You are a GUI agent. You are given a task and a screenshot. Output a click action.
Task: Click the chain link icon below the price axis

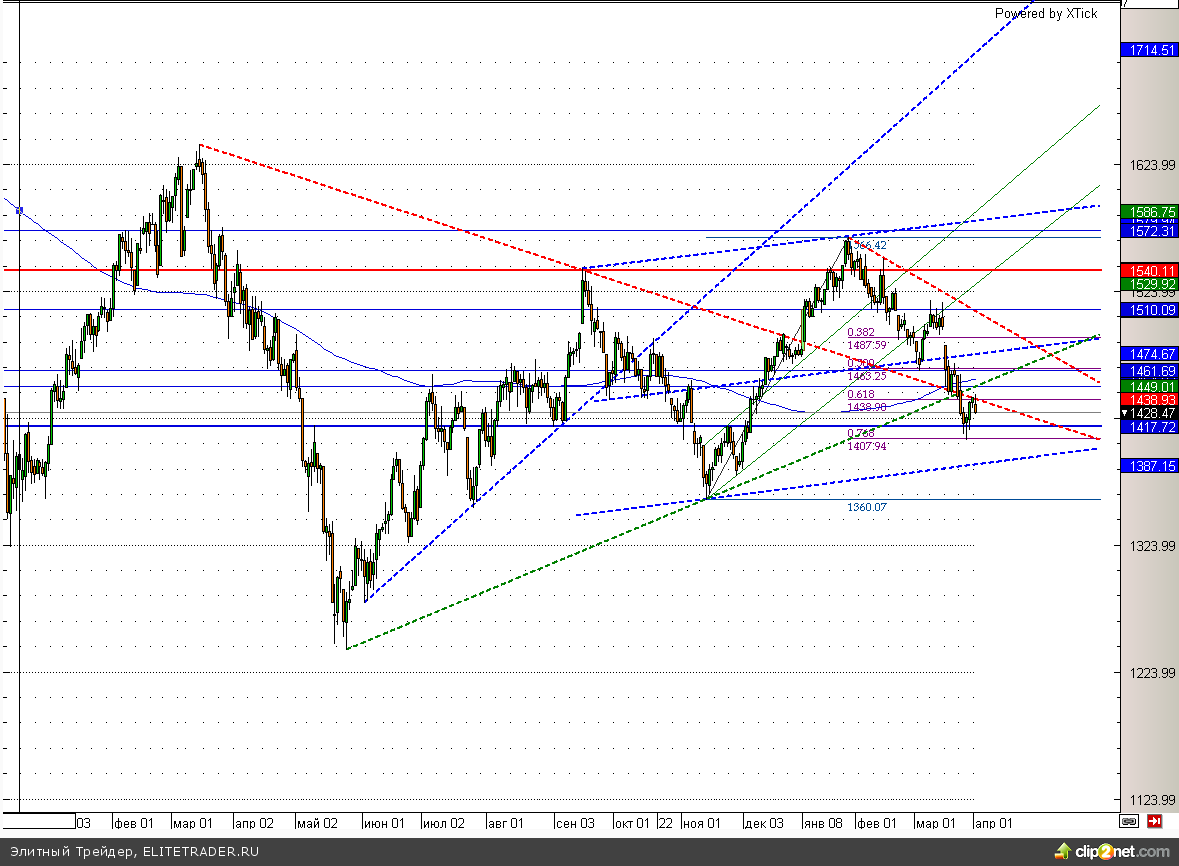(1129, 822)
